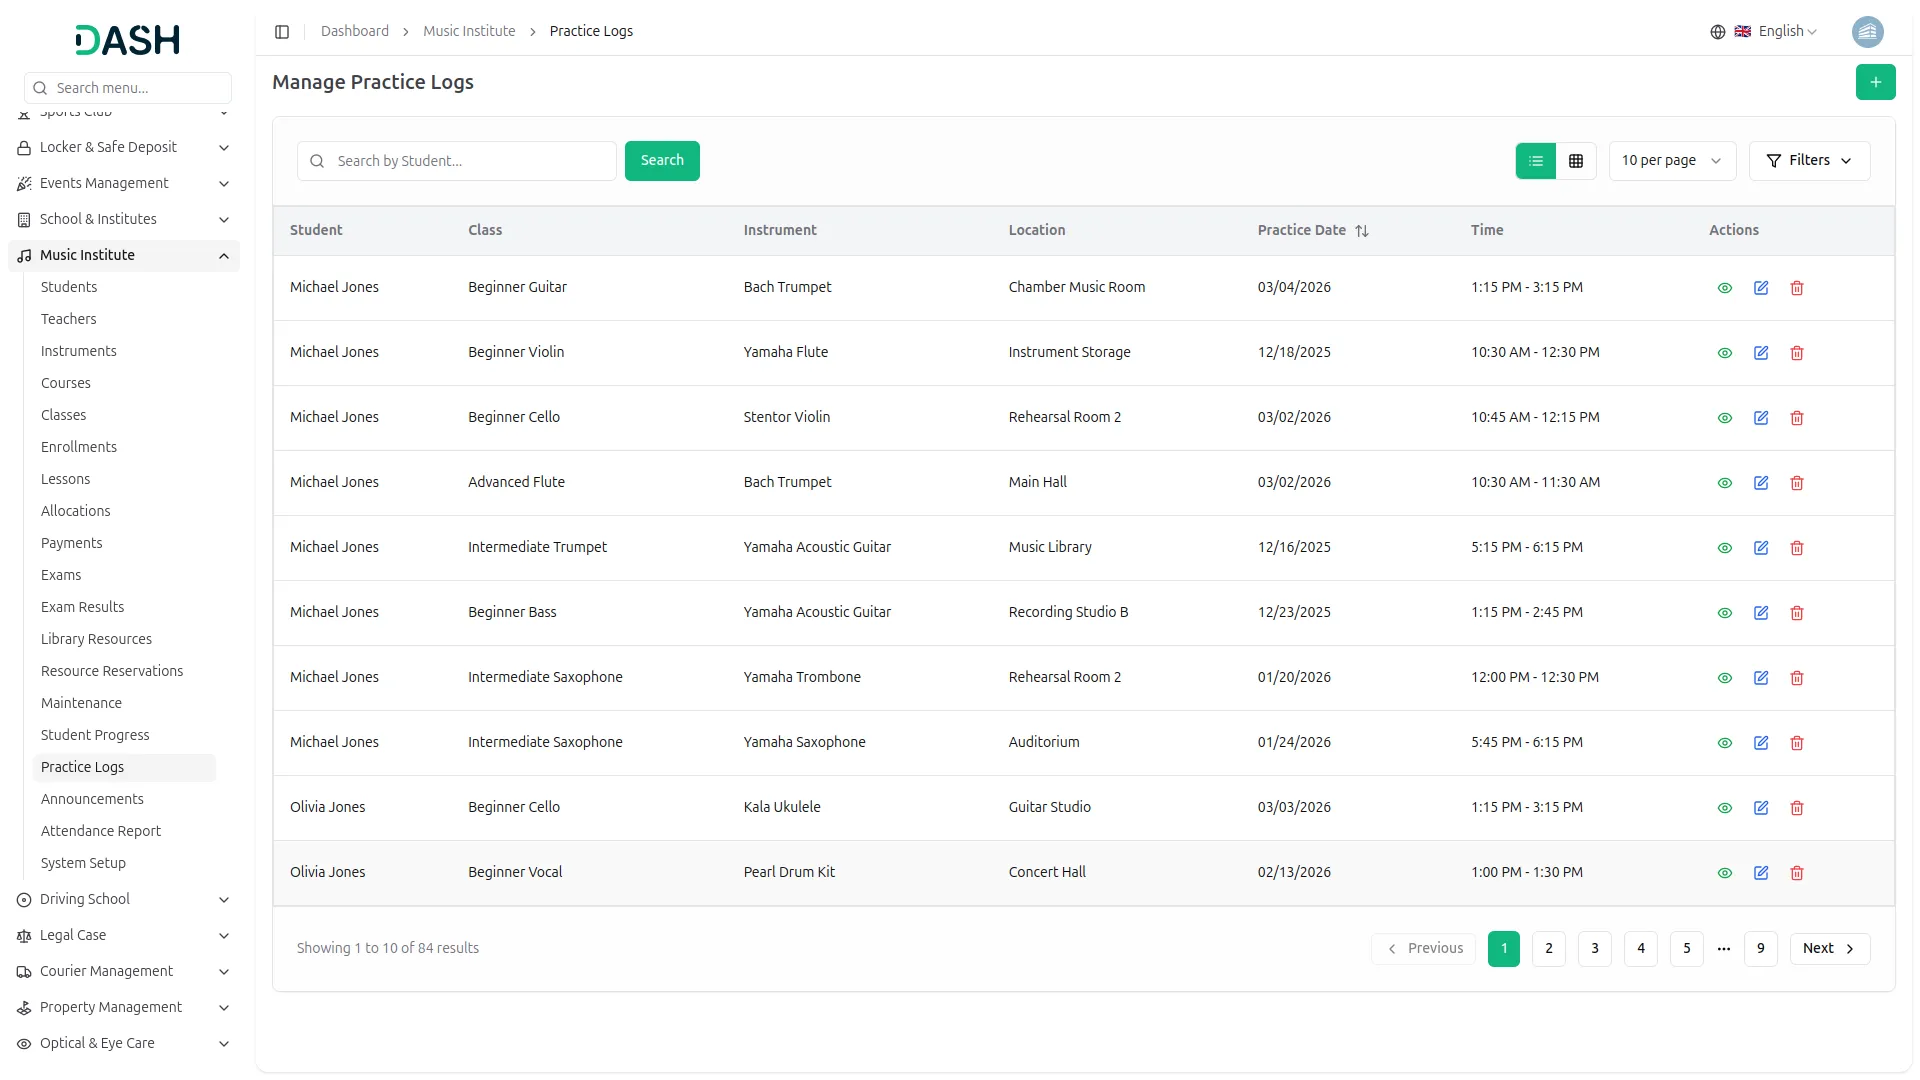
Task: View the Intermediate Trumpet log eye icon
Action: pos(1724,548)
